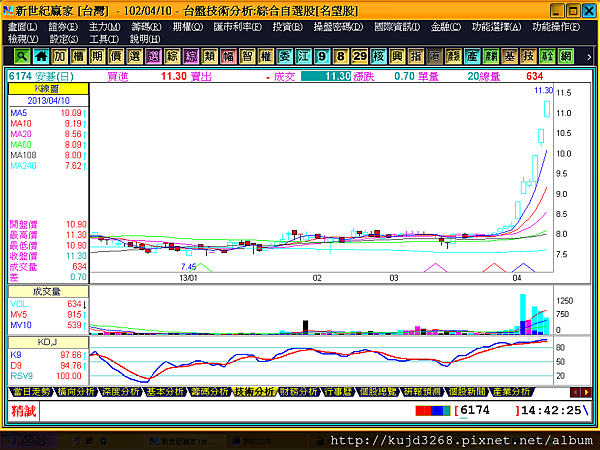Viewport: 600px width, 450px height.
Task: Click the 開始 Start button on the taskbar
Action: pos(29,441)
